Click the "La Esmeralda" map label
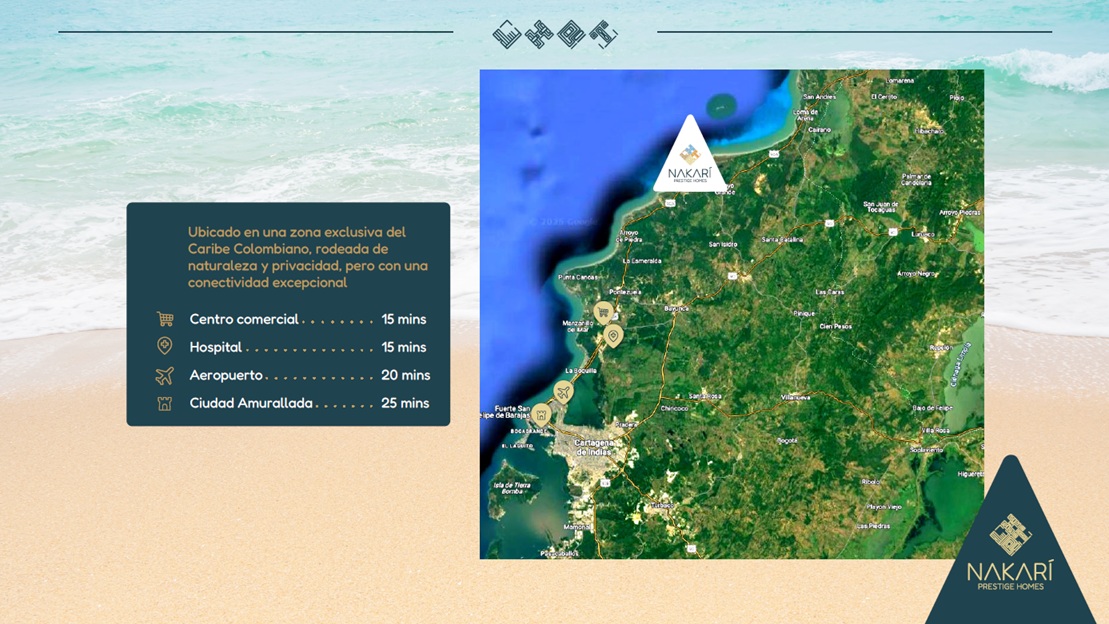The height and width of the screenshot is (624, 1109). click(642, 260)
